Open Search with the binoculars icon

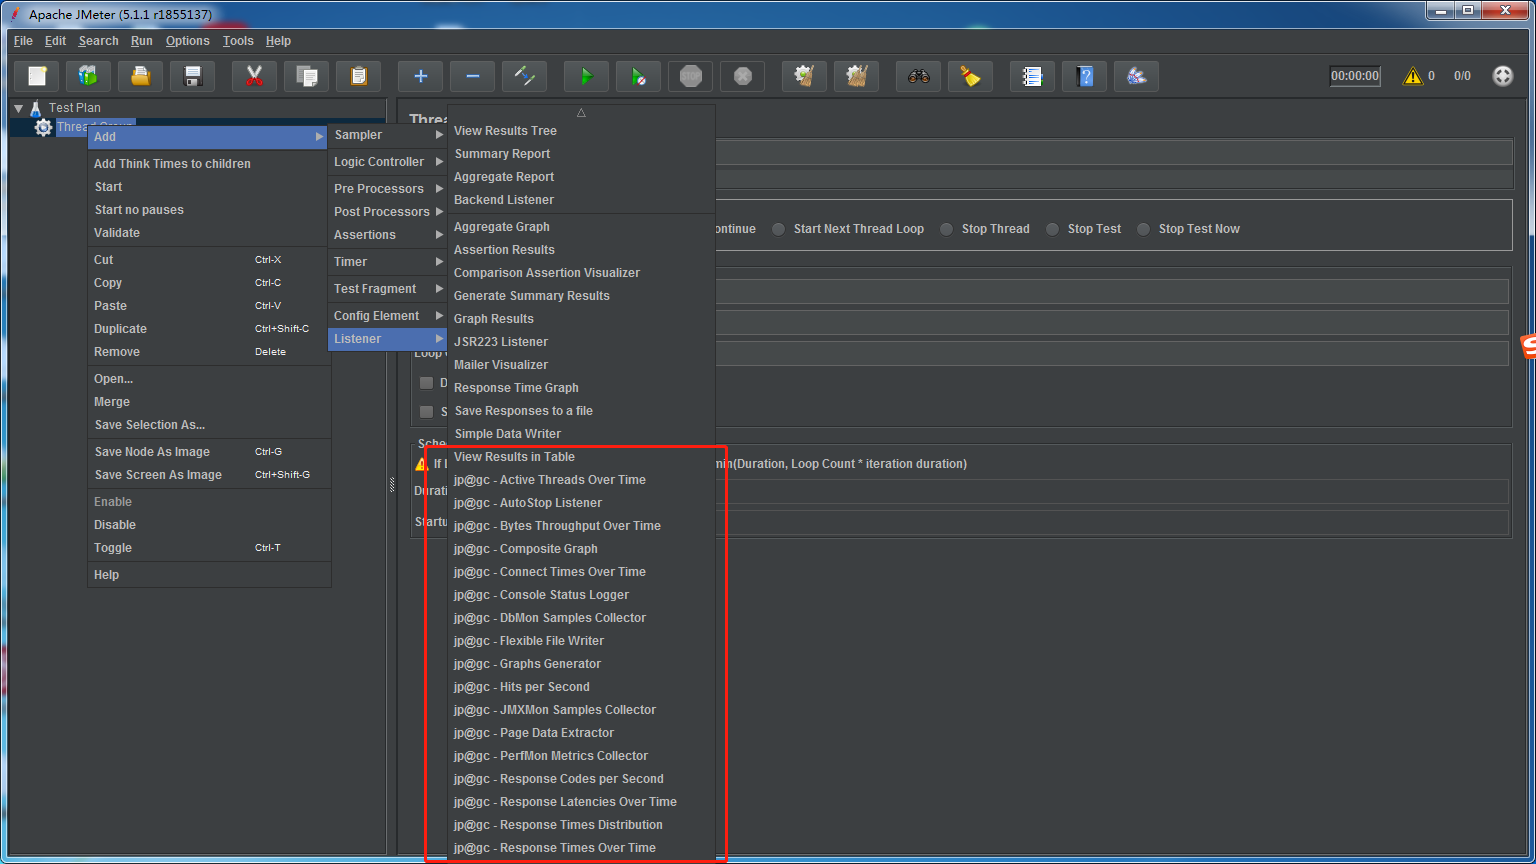click(919, 76)
